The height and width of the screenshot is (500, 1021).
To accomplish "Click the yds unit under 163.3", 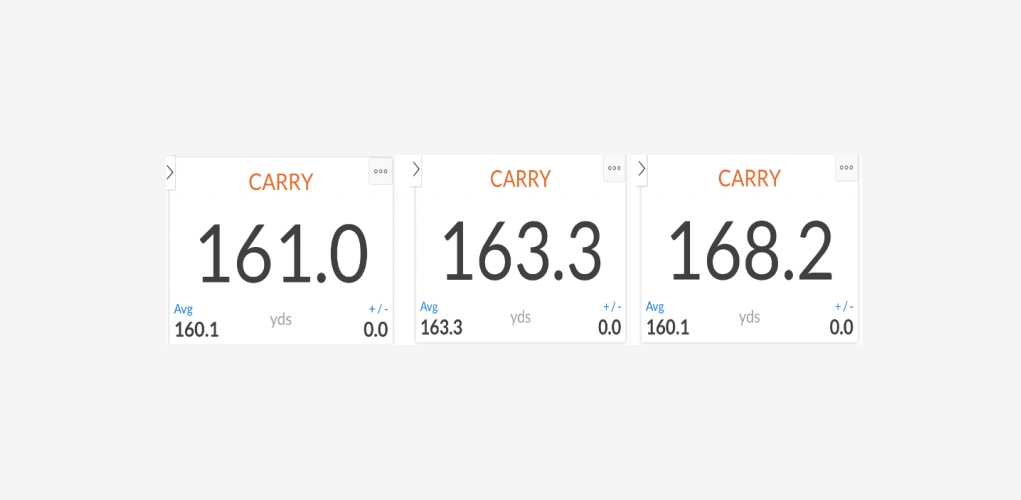I will tap(520, 317).
